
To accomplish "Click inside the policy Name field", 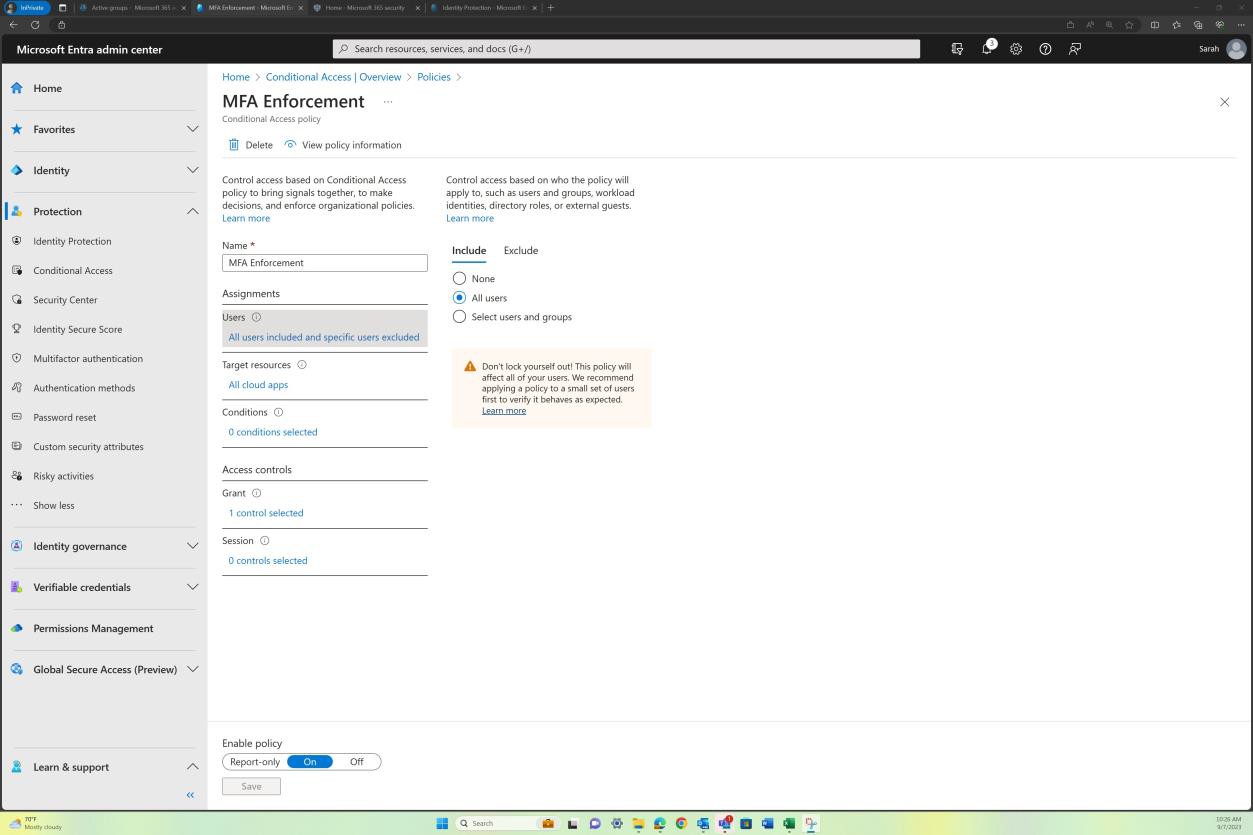I will click(x=324, y=262).
